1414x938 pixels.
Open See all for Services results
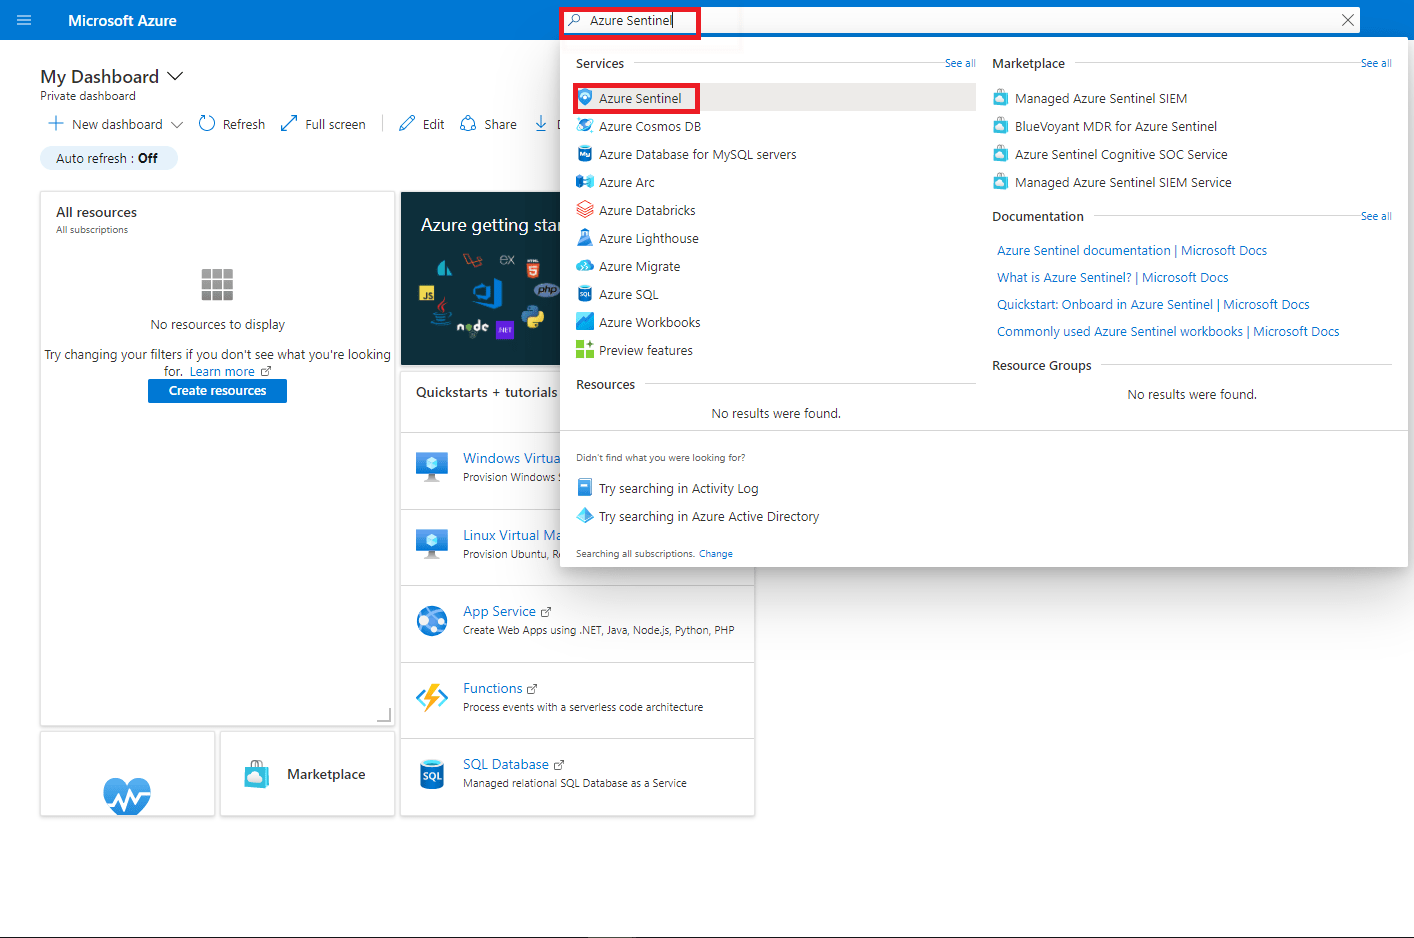[960, 62]
